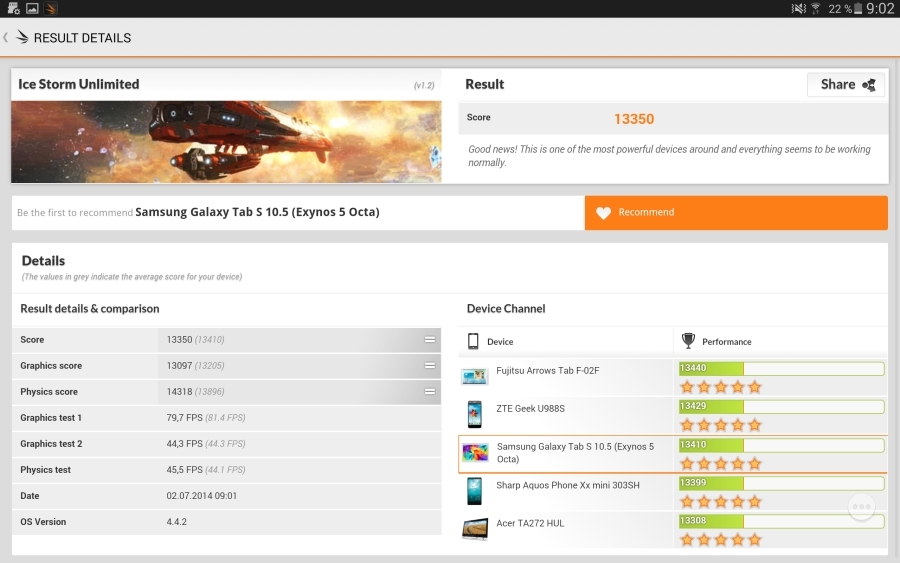Click star rating for ZTE Geek U988S
This screenshot has height=563, width=900.
coord(720,425)
